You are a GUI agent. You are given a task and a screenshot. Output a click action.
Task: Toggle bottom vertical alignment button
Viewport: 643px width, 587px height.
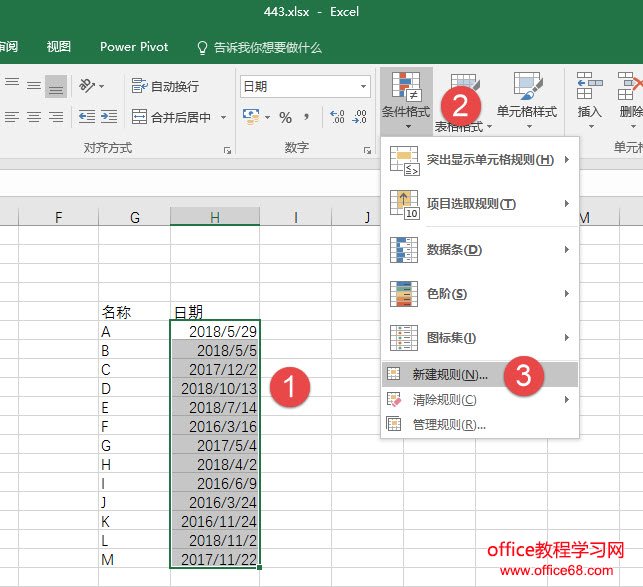(56, 86)
